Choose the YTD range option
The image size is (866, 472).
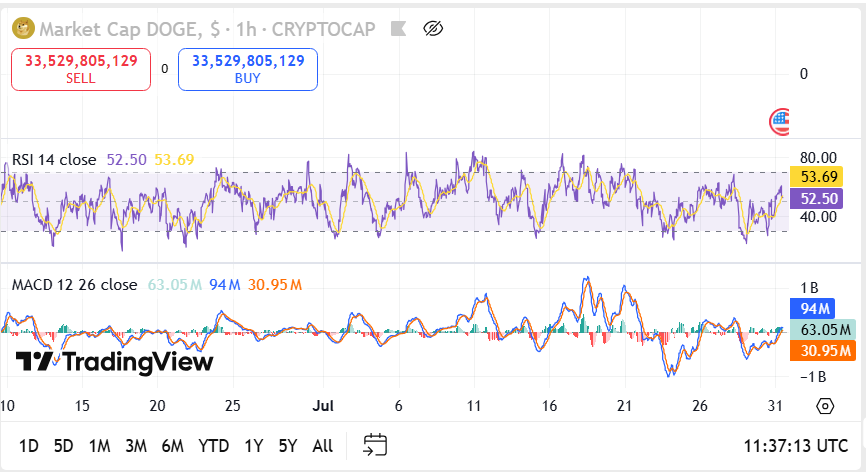213,445
